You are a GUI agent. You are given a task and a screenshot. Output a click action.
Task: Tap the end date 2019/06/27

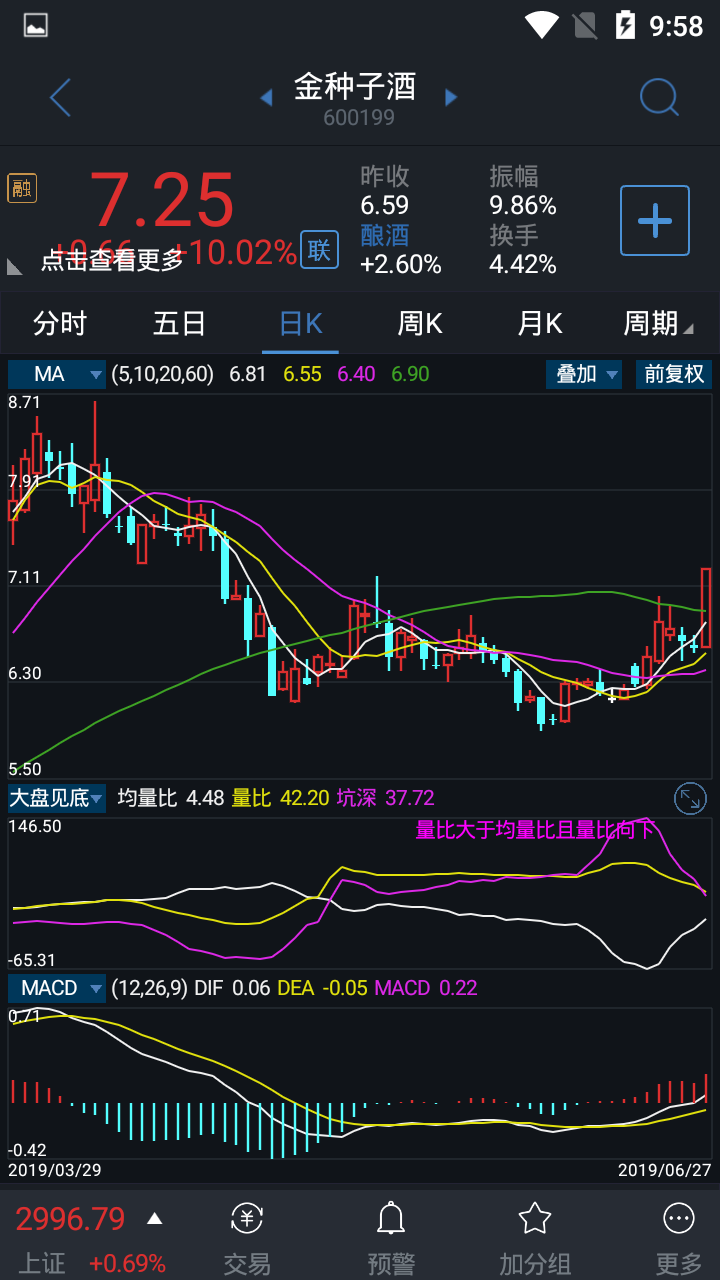664,1170
